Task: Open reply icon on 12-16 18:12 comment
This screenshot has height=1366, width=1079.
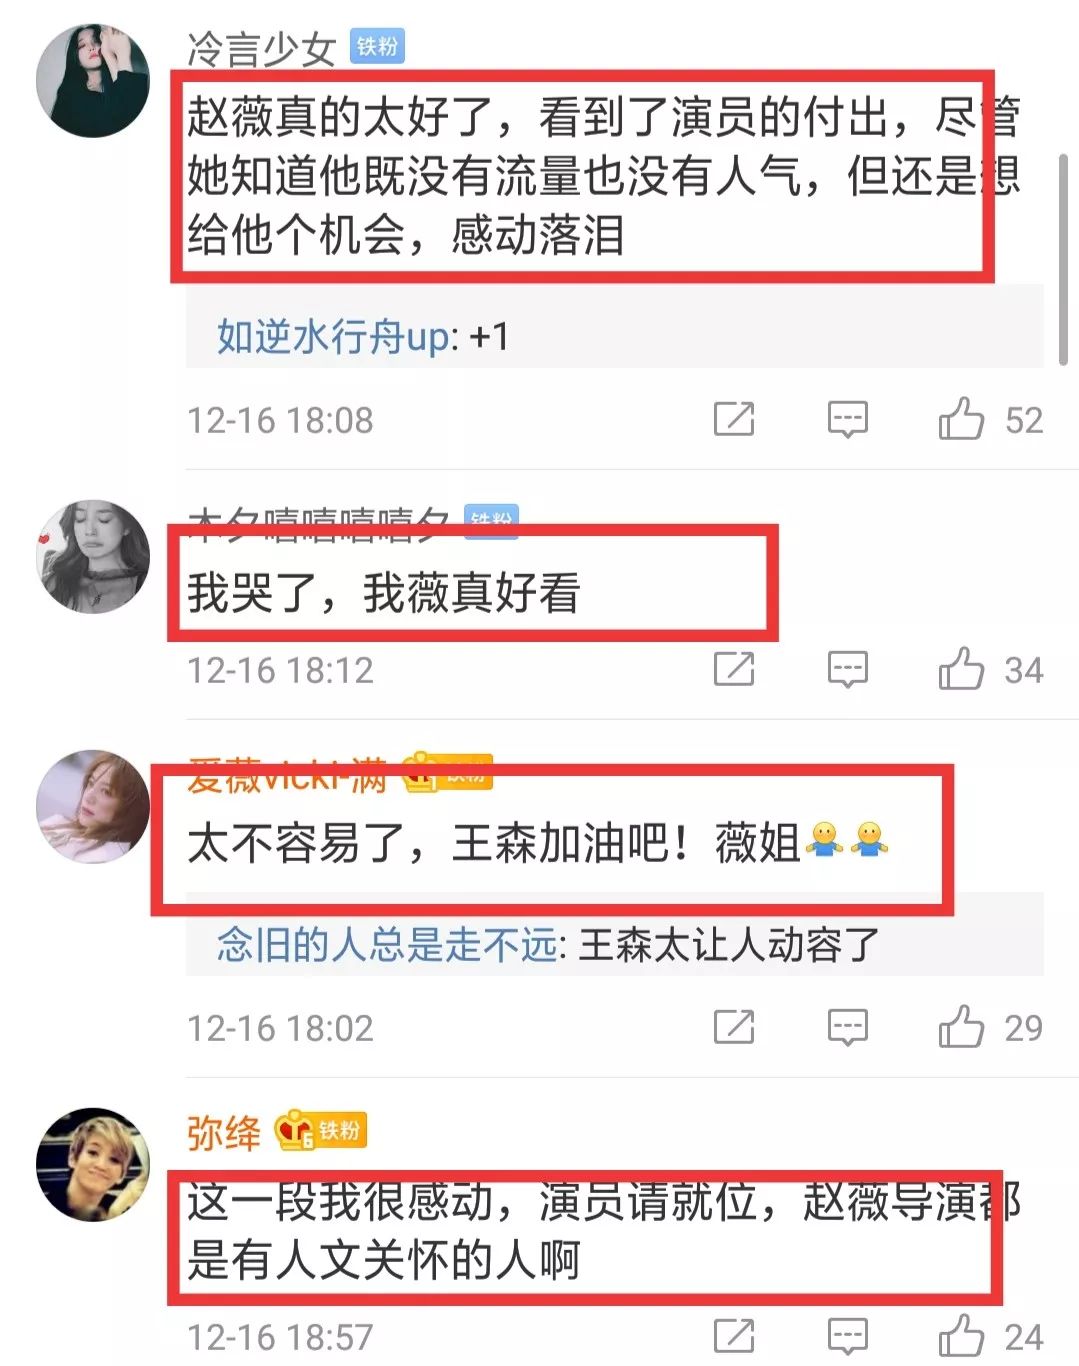Action: coord(847,669)
